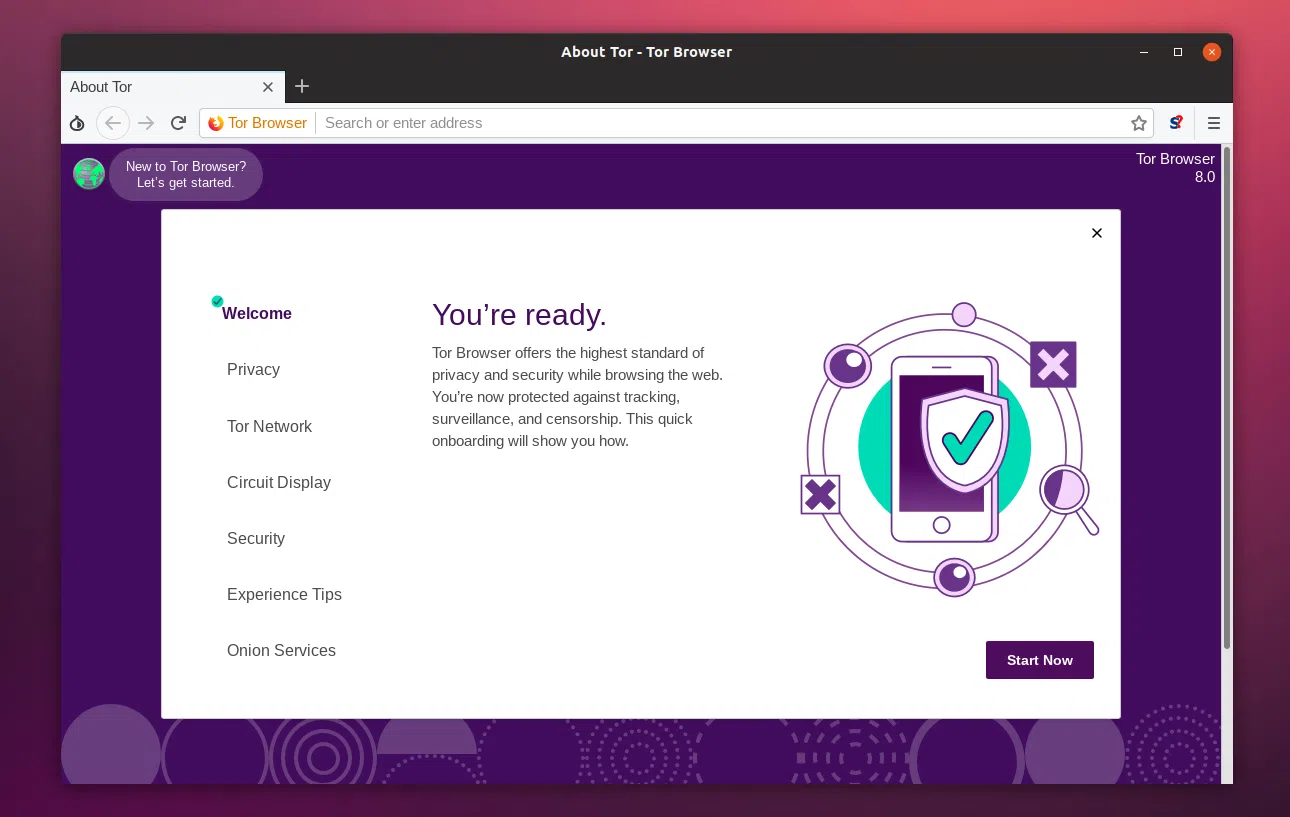Reload the page with refresh icon
The height and width of the screenshot is (817, 1290).
tap(178, 123)
